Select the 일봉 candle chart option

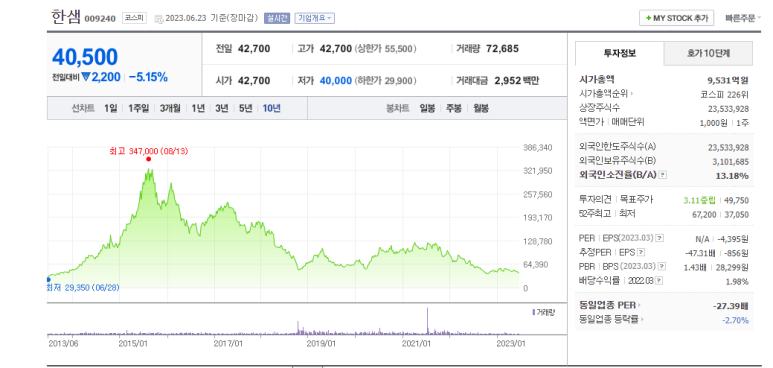point(427,108)
